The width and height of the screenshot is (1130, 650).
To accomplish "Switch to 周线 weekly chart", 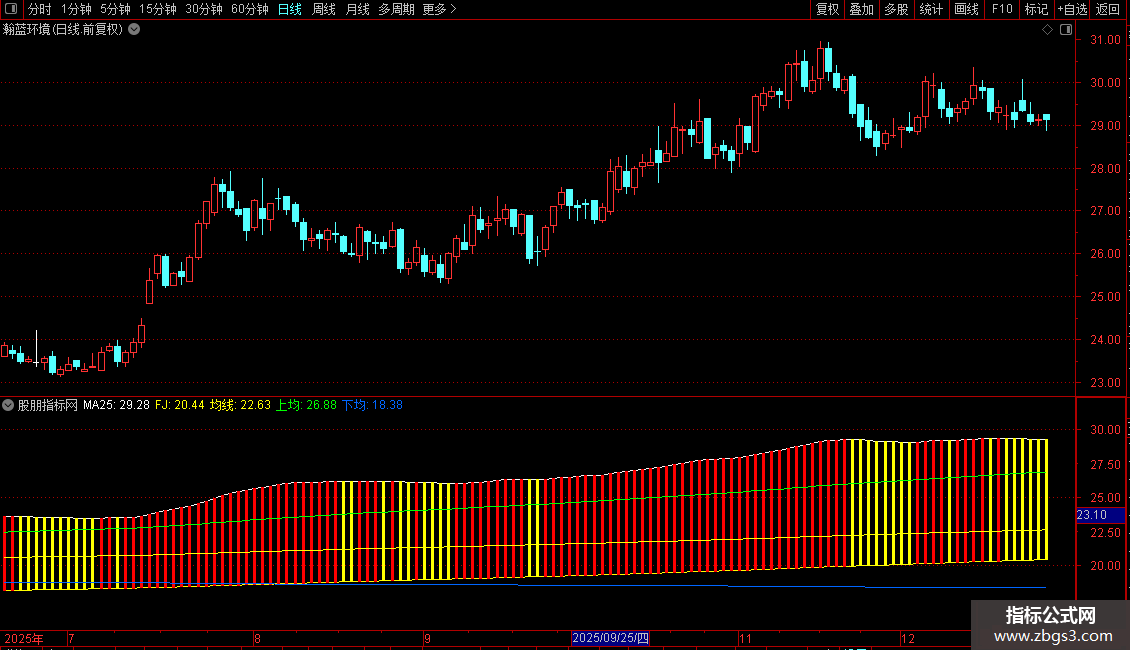I will (324, 9).
